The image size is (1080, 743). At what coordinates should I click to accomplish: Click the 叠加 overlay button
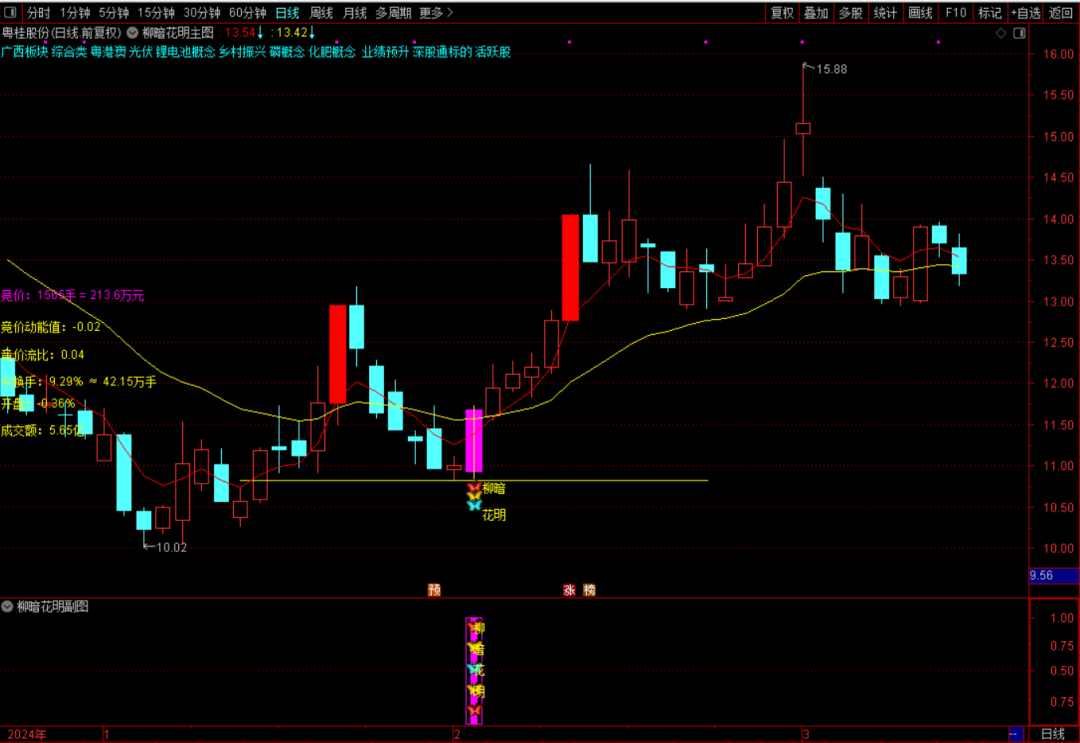(x=816, y=13)
